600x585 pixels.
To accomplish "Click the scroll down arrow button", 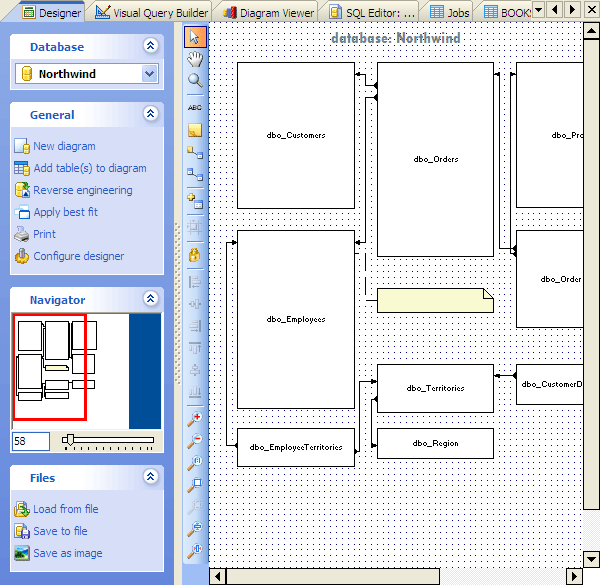I will (x=591, y=559).
